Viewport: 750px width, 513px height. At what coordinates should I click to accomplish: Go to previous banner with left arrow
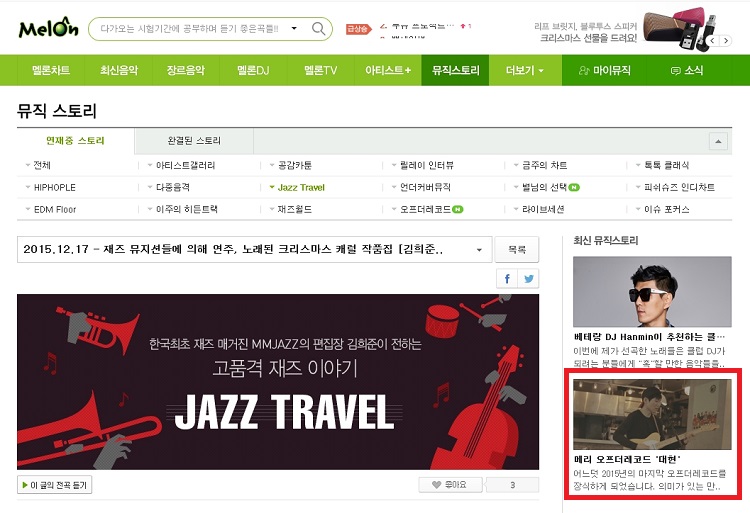pyautogui.click(x=712, y=41)
